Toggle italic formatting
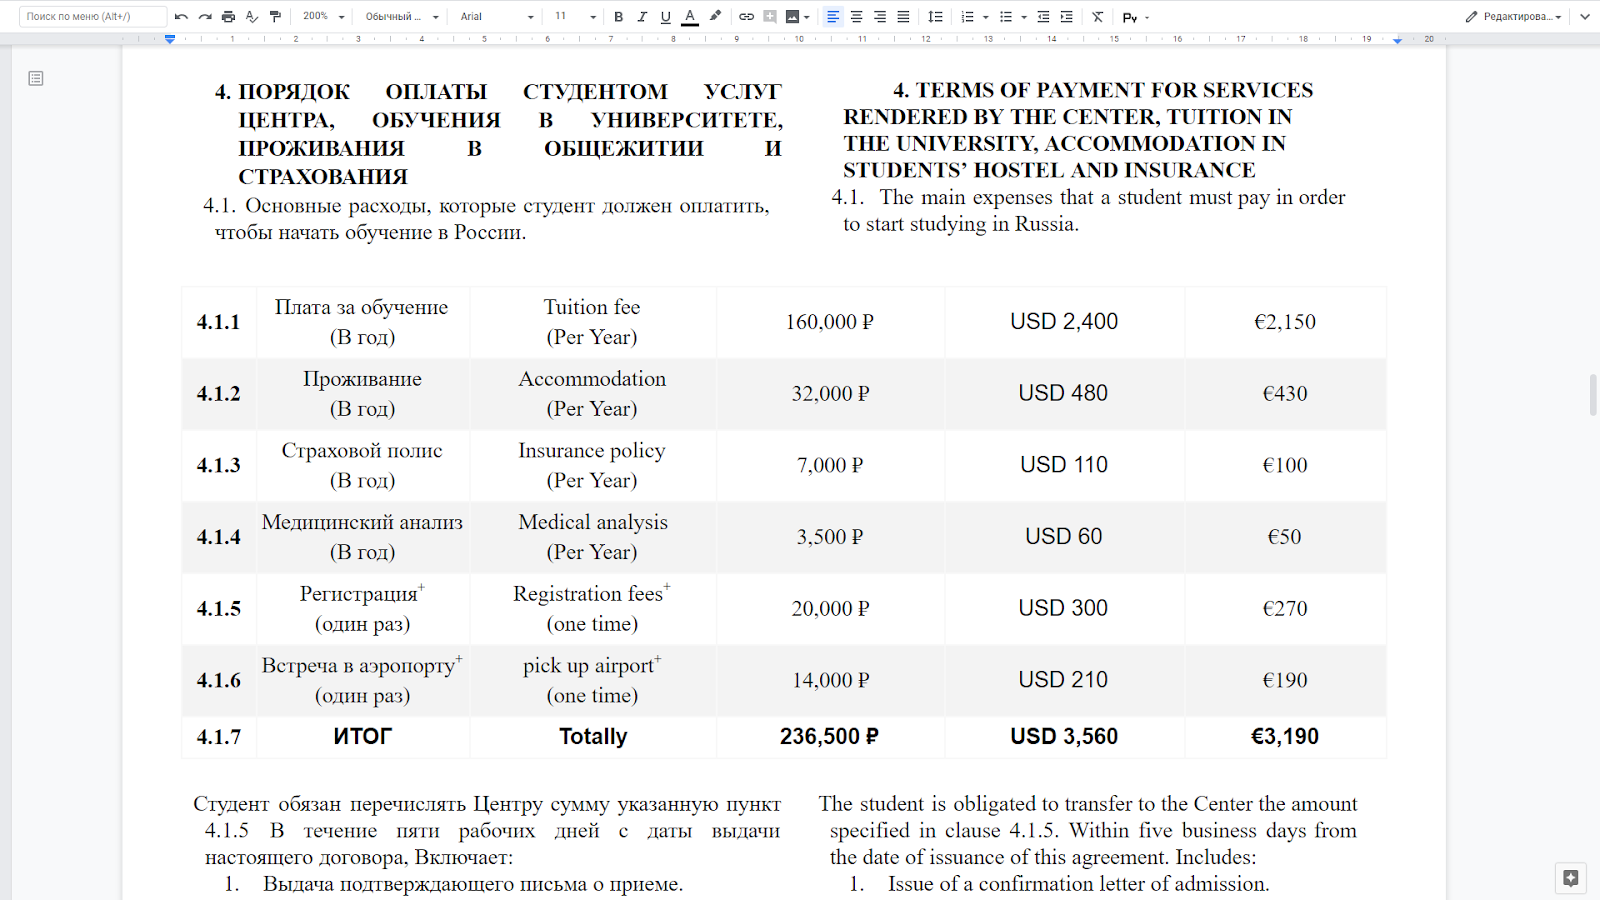The width and height of the screenshot is (1600, 900). (x=642, y=16)
